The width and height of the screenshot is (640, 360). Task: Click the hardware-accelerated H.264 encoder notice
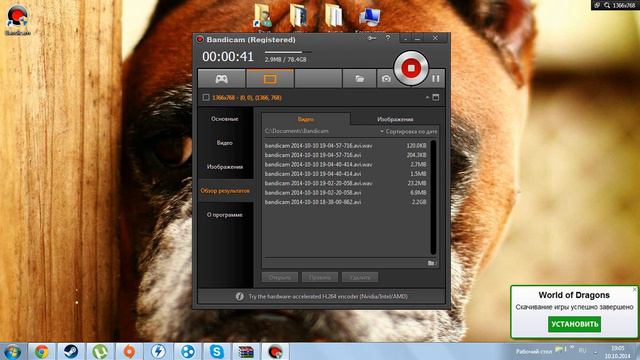(328, 297)
